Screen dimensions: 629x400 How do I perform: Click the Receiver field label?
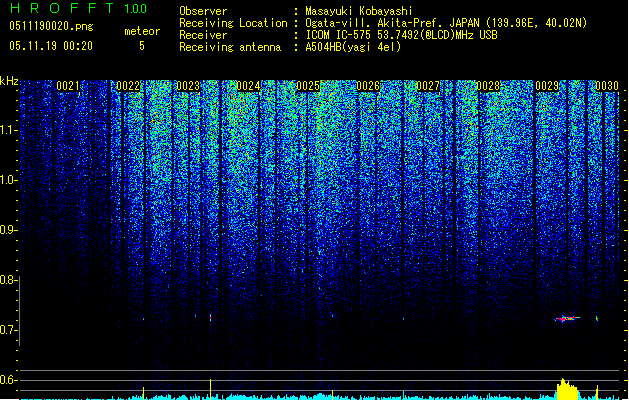coord(203,35)
